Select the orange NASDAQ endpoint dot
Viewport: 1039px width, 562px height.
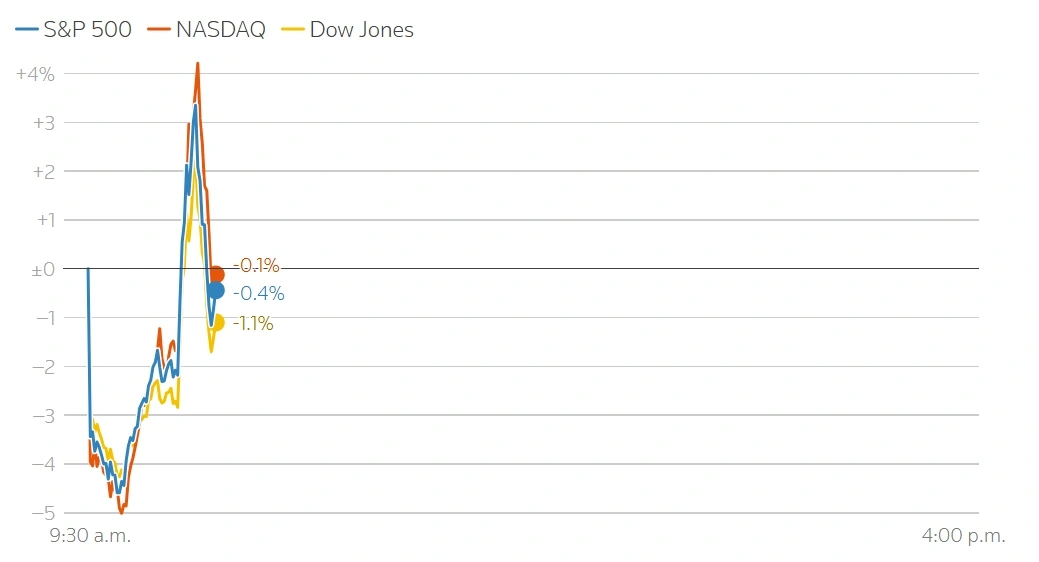tap(216, 274)
